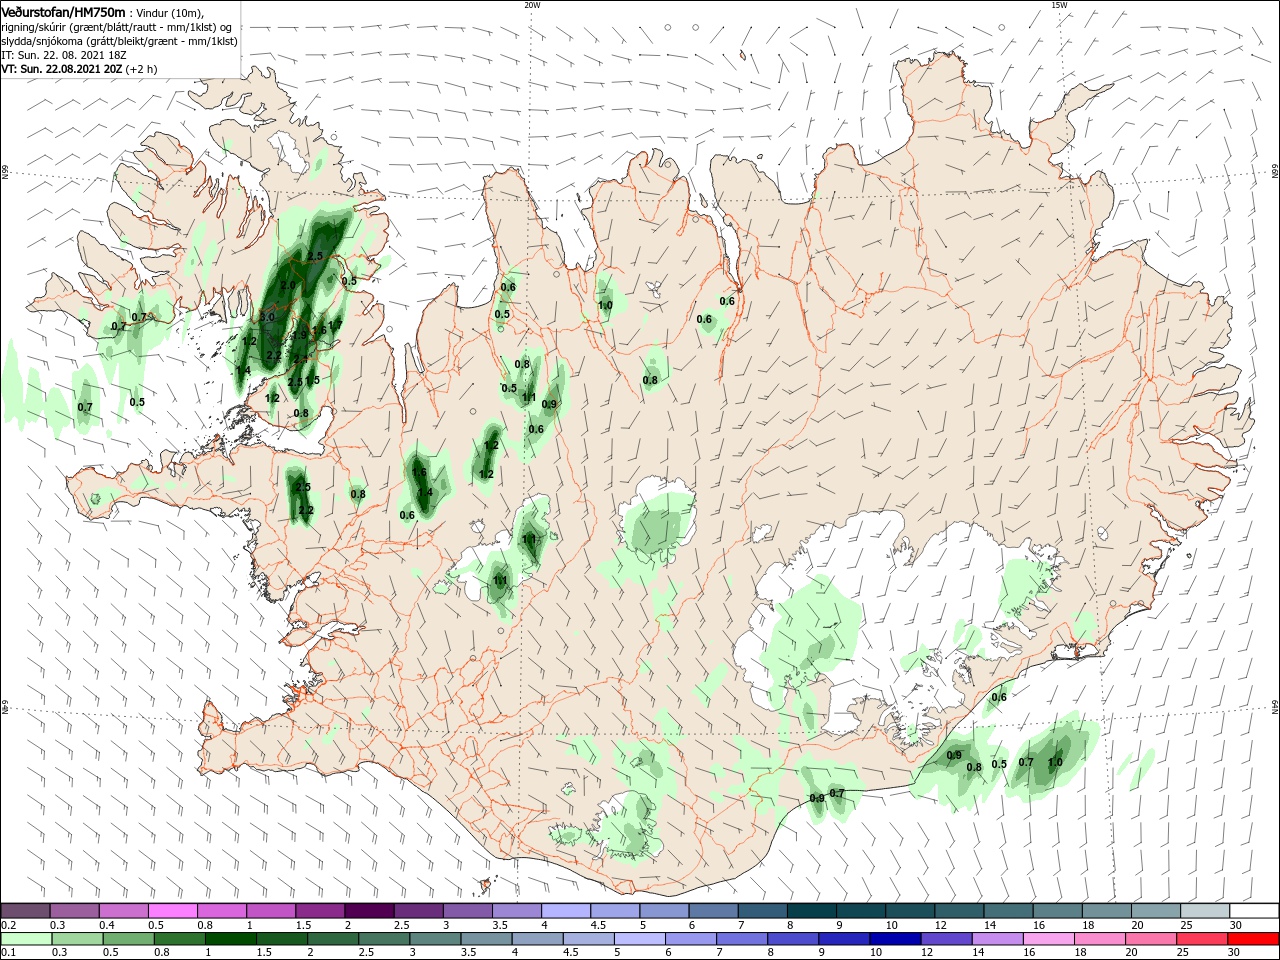Select snow legend swatch between 8 and 9
The width and height of the screenshot is (1280, 960).
tap(811, 910)
